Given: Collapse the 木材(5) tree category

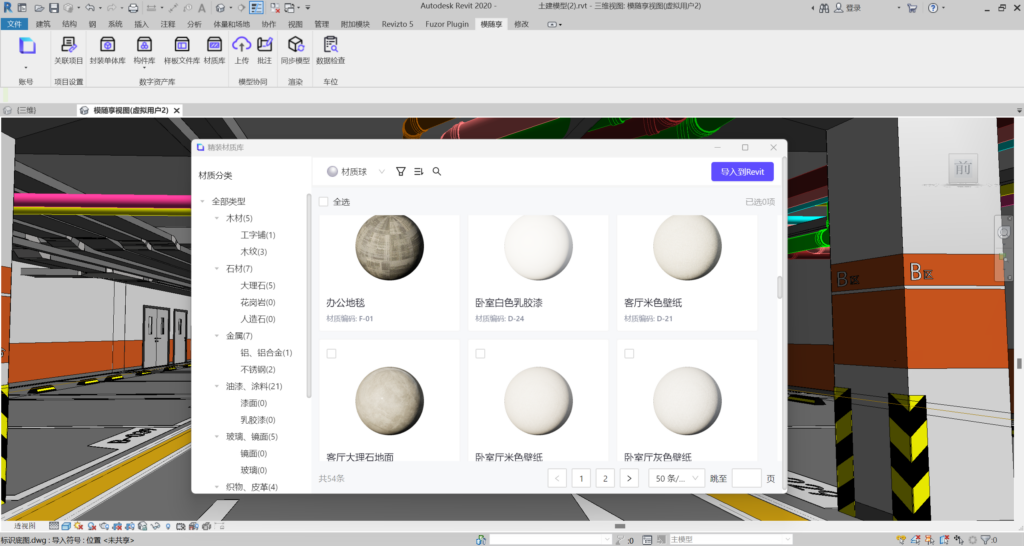Looking at the screenshot, I should point(217,218).
